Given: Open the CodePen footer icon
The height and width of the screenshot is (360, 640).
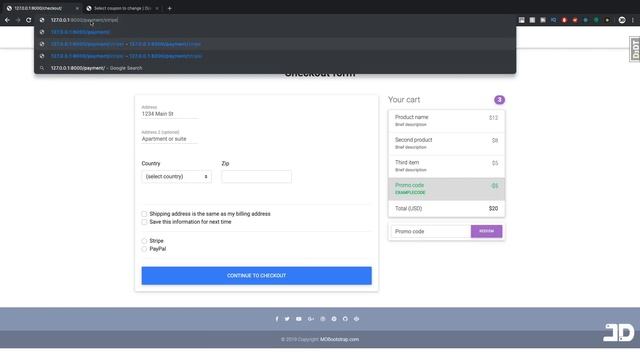Looking at the screenshot, I should 356,319.
